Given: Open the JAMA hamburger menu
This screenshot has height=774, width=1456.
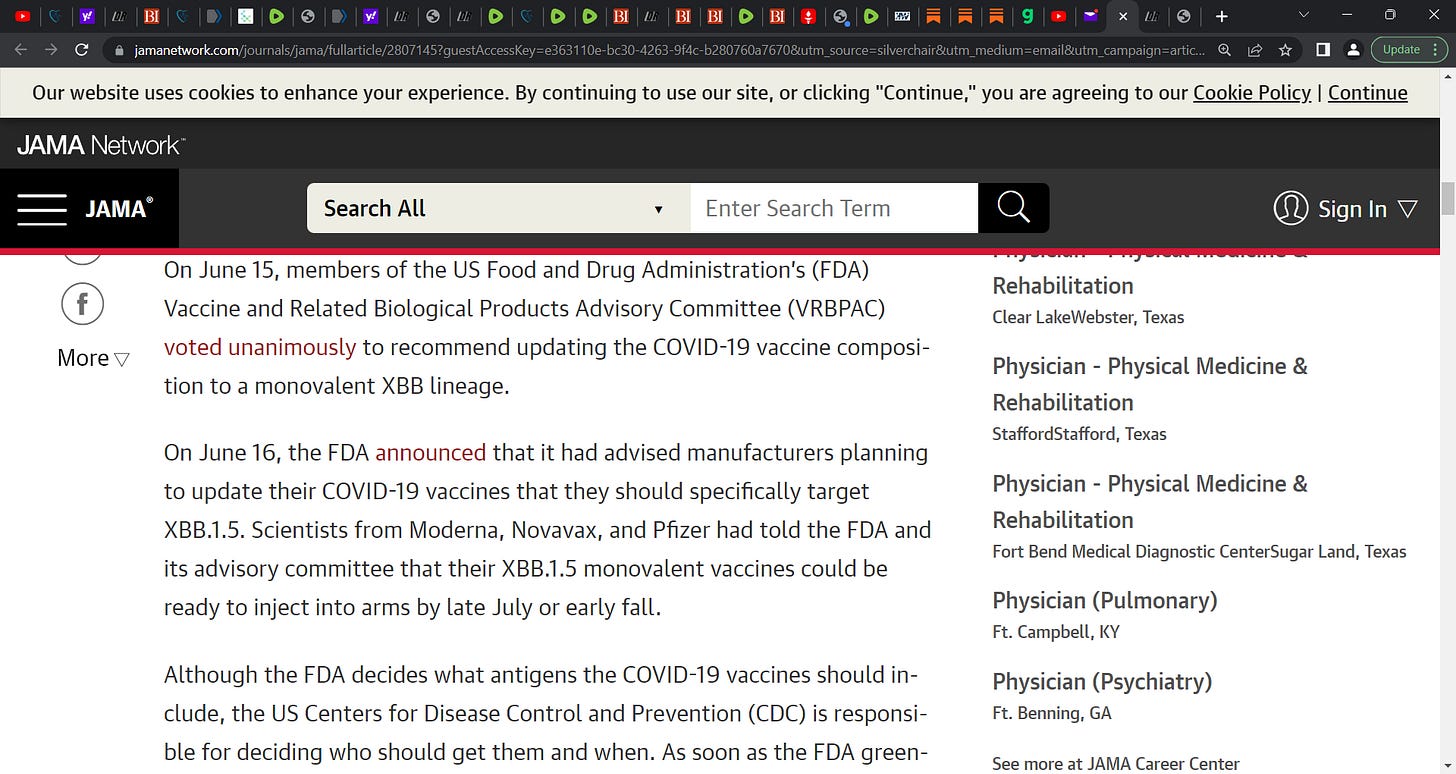Looking at the screenshot, I should 41,208.
